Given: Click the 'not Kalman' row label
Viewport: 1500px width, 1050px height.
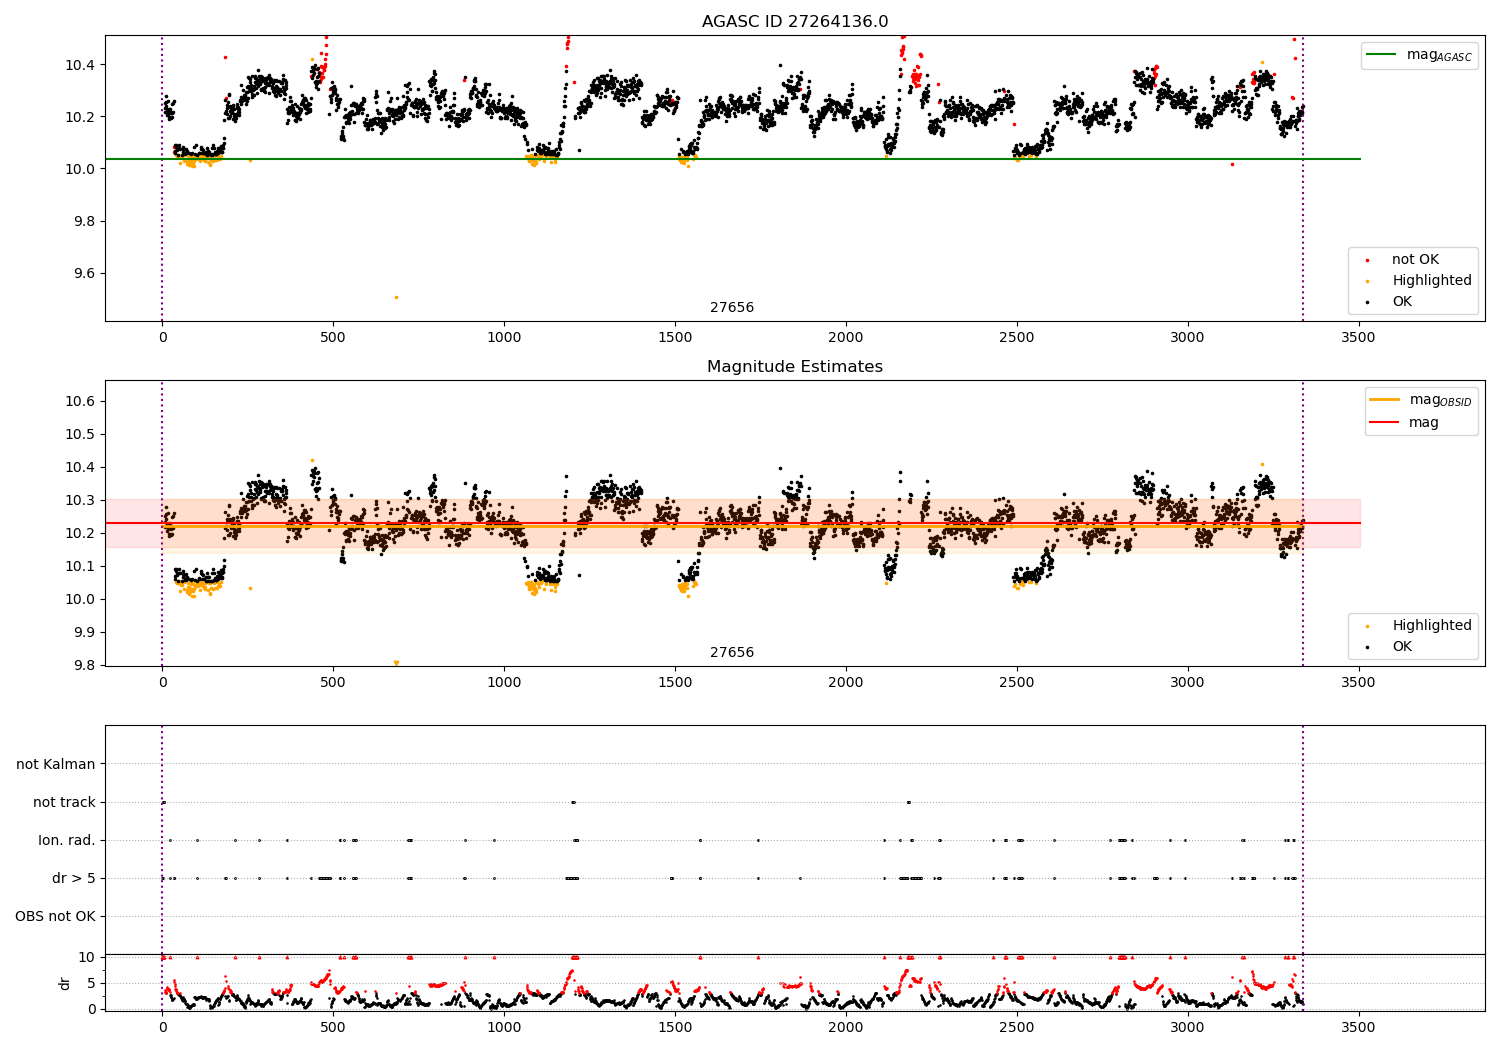Looking at the screenshot, I should [56, 765].
